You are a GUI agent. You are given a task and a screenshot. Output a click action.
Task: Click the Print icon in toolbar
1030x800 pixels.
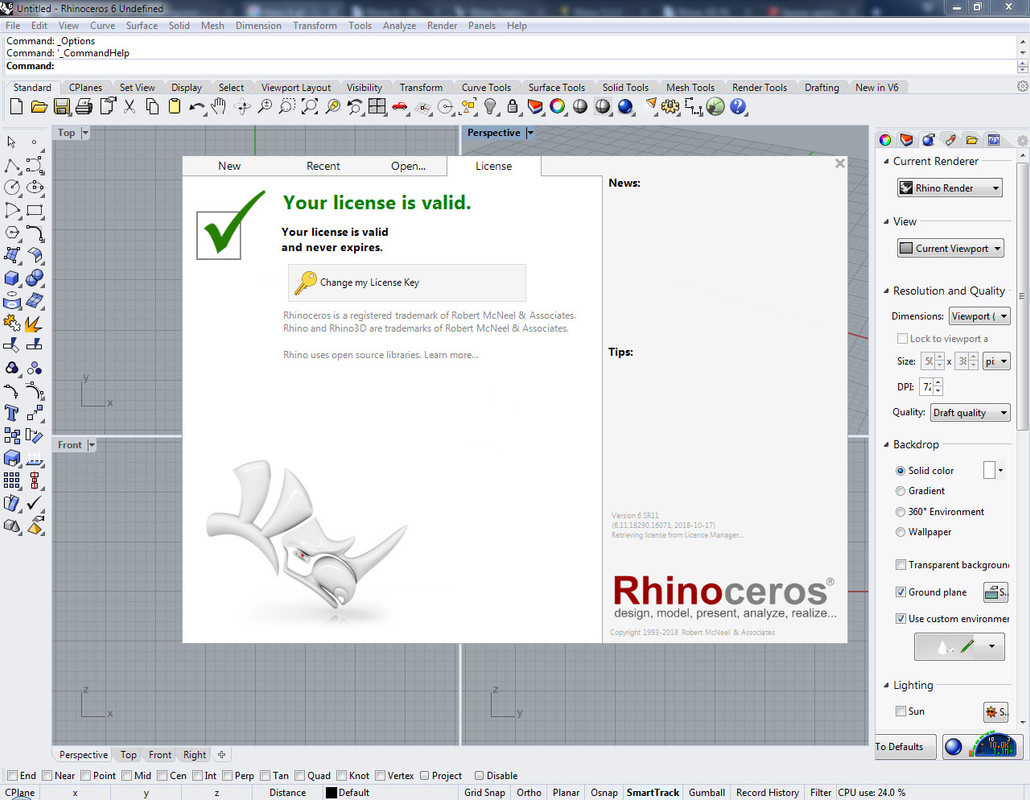point(84,106)
